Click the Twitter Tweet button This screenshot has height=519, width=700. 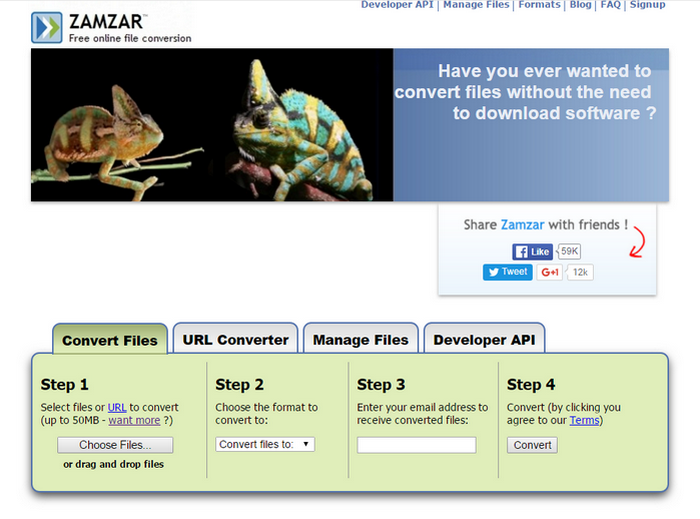pyautogui.click(x=508, y=272)
